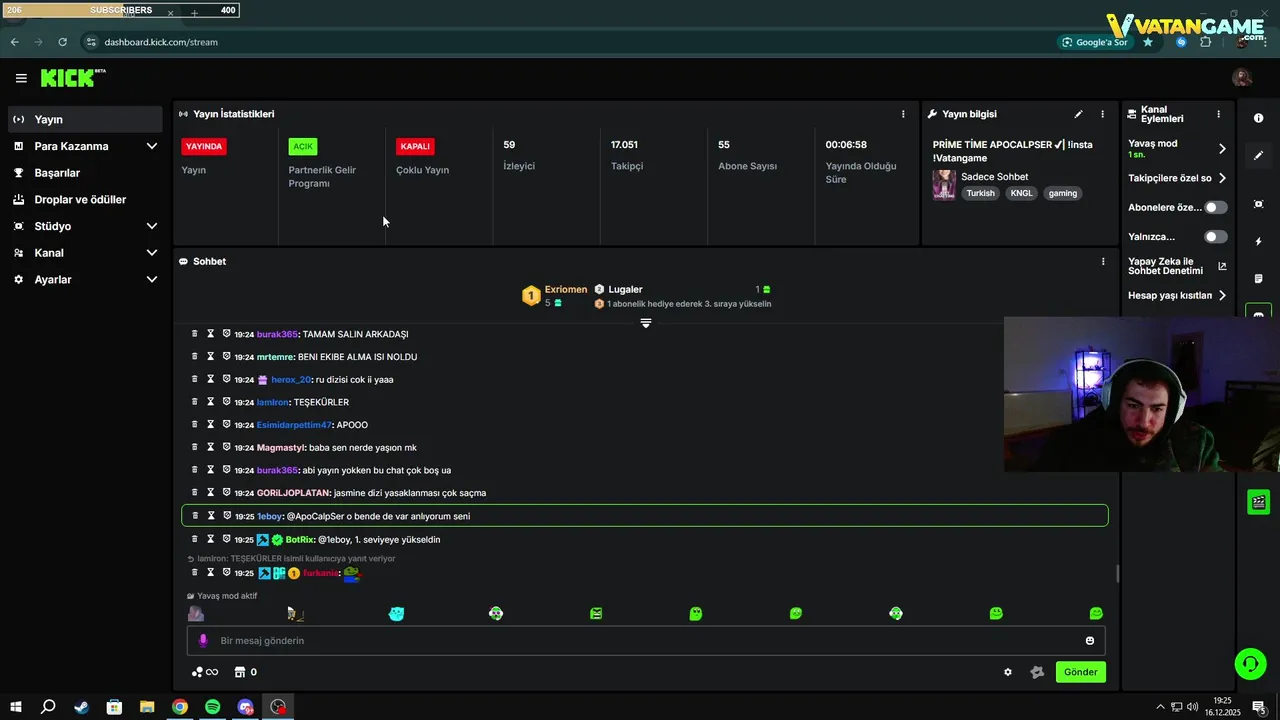Screen dimensions: 1280x720
Task: Click the cyan cat emote in the quick emote row
Action: [x=396, y=613]
